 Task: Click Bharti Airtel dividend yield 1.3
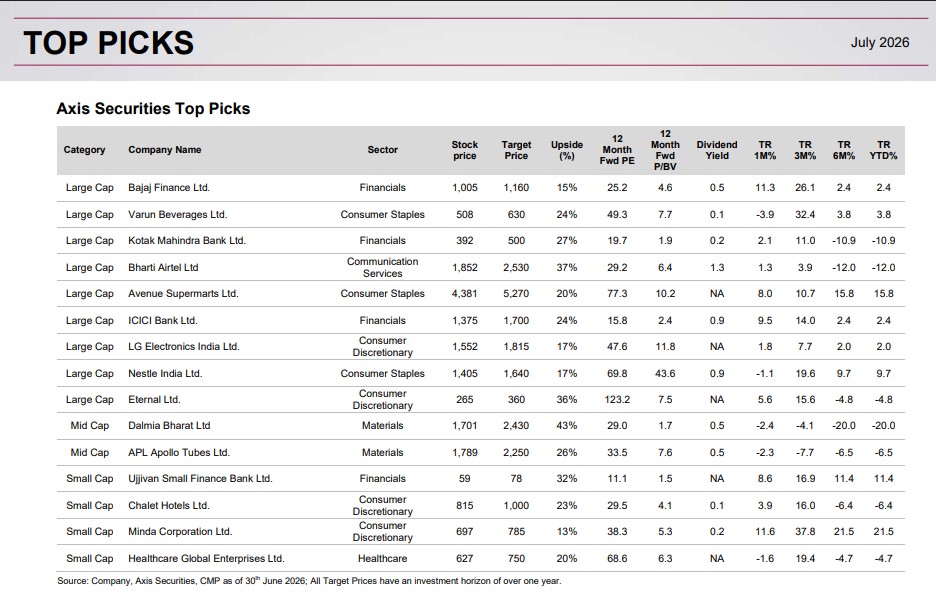(717, 268)
